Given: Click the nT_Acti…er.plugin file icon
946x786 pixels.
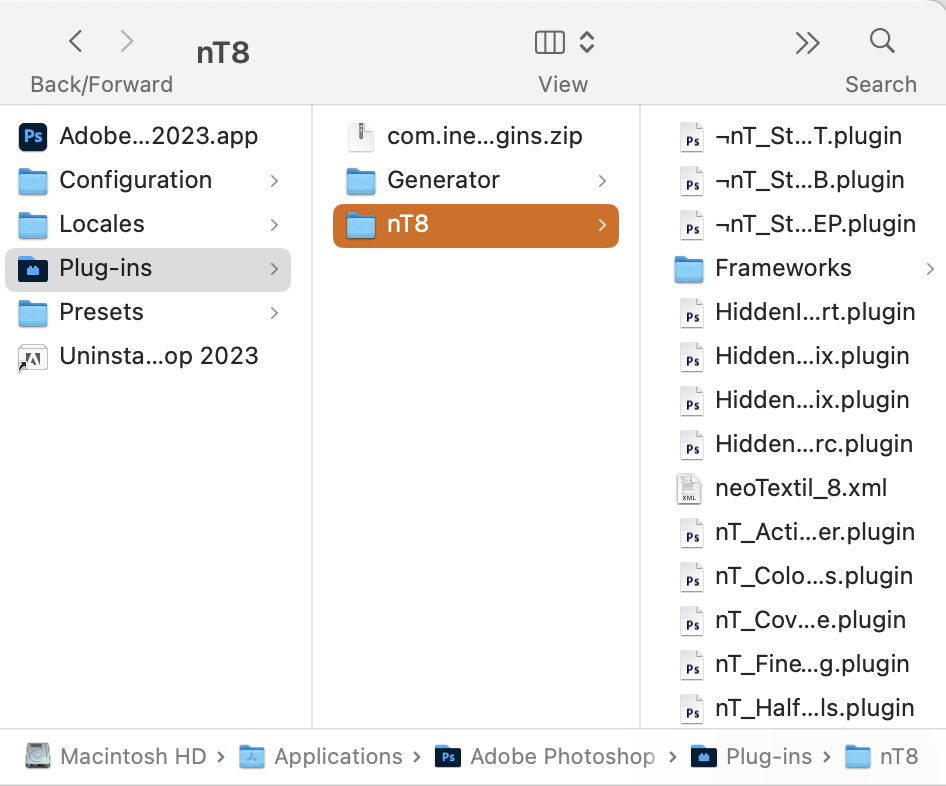Looking at the screenshot, I should [691, 533].
